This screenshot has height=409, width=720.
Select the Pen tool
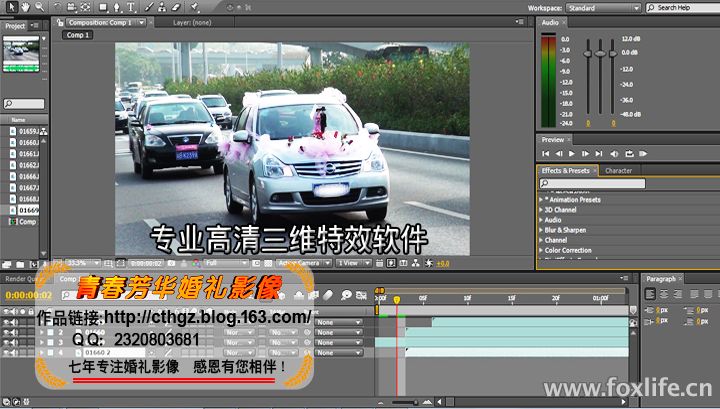[117, 7]
